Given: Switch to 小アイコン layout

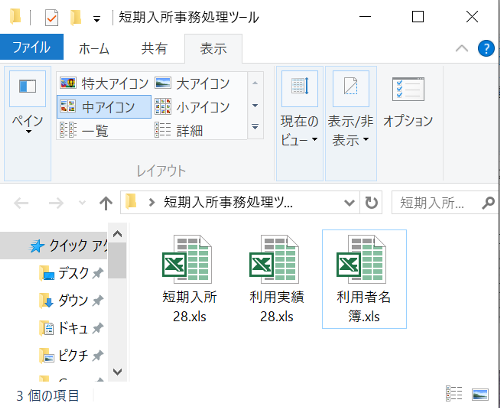Looking at the screenshot, I should click(x=192, y=107).
